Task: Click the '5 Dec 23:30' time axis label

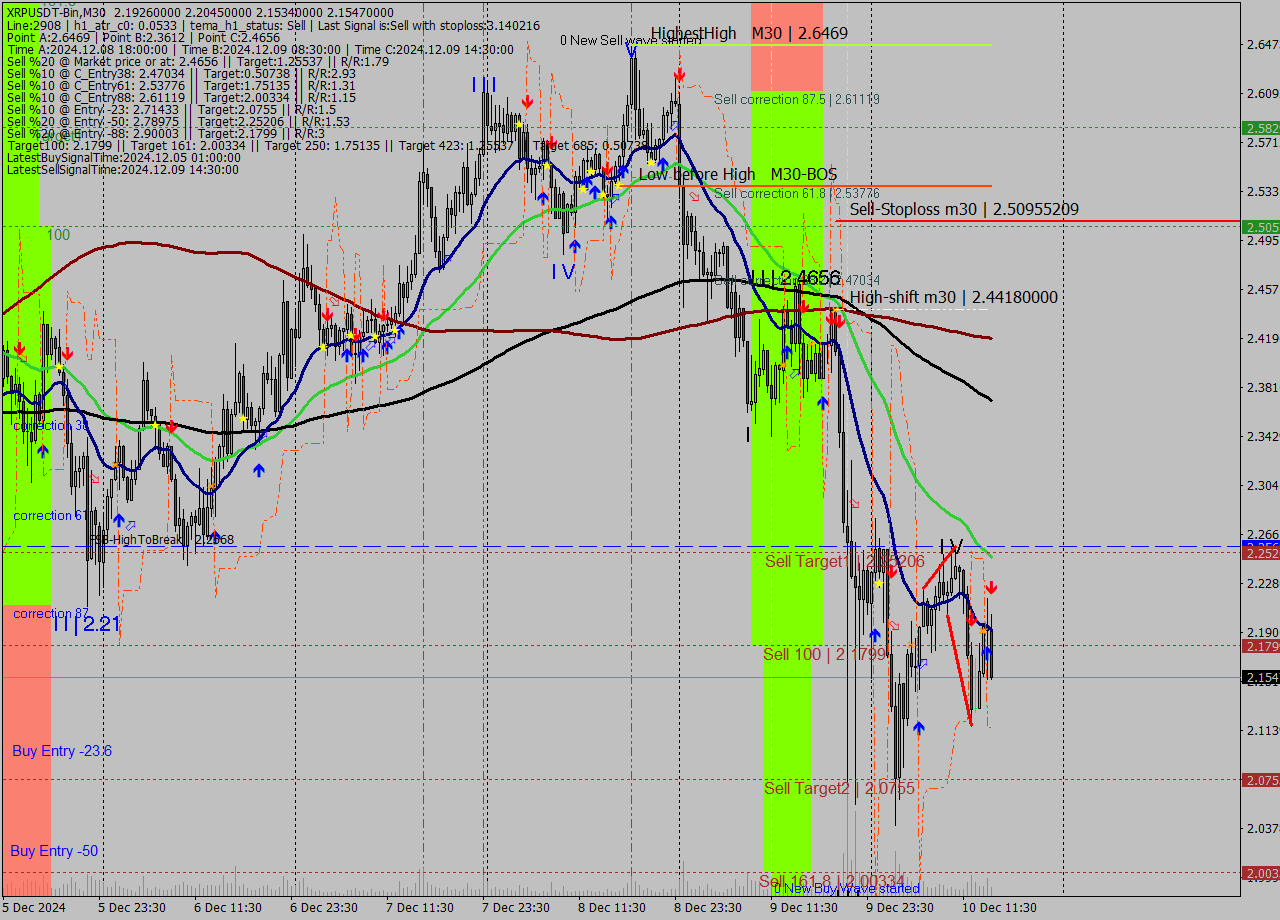Action: (131, 908)
